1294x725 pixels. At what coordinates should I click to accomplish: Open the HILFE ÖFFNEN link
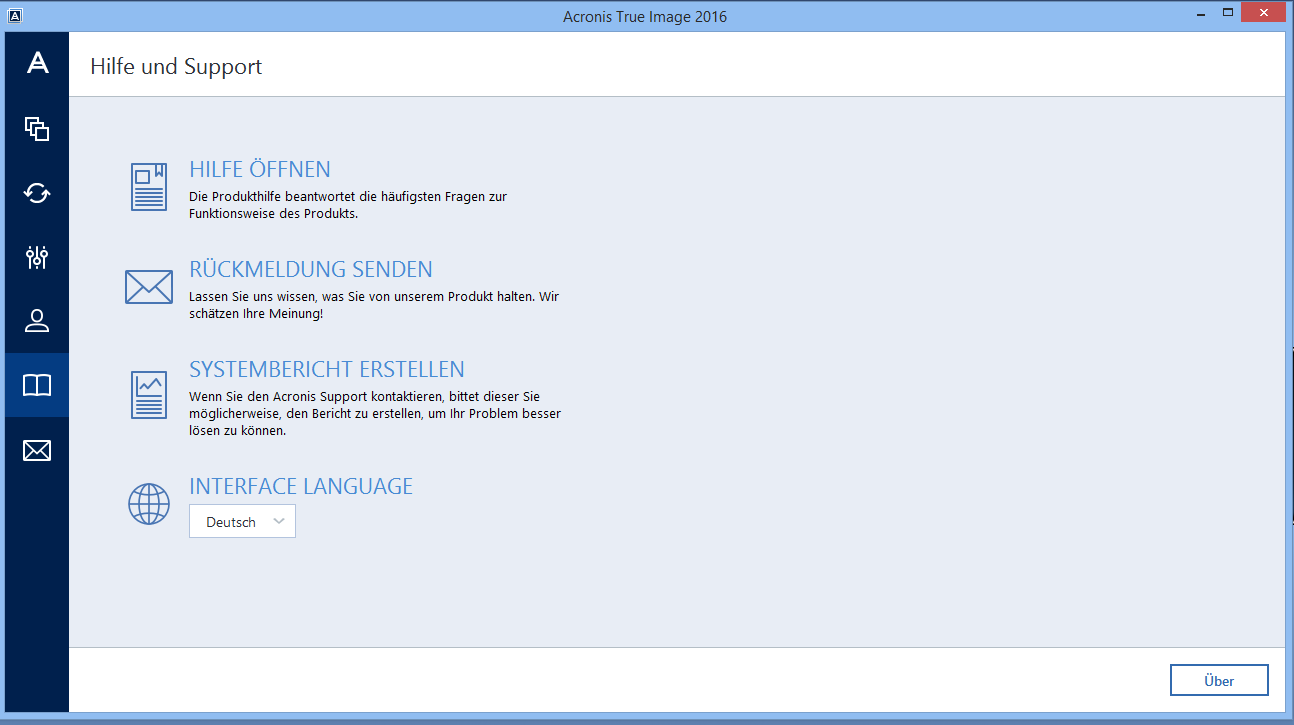[260, 170]
